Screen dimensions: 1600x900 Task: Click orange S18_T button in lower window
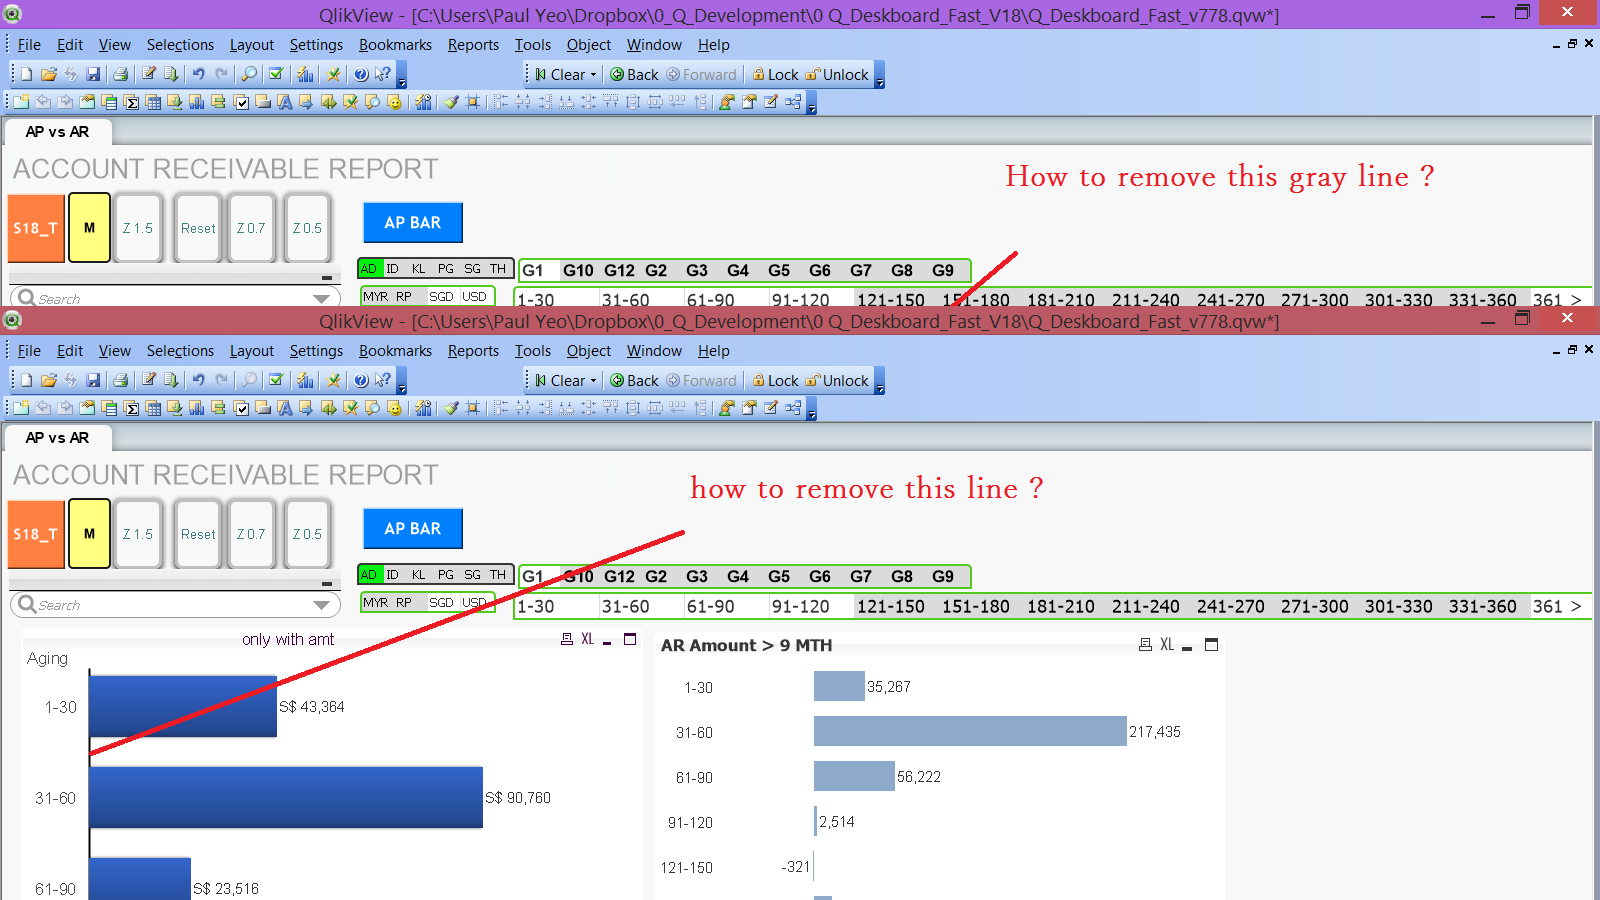click(36, 535)
